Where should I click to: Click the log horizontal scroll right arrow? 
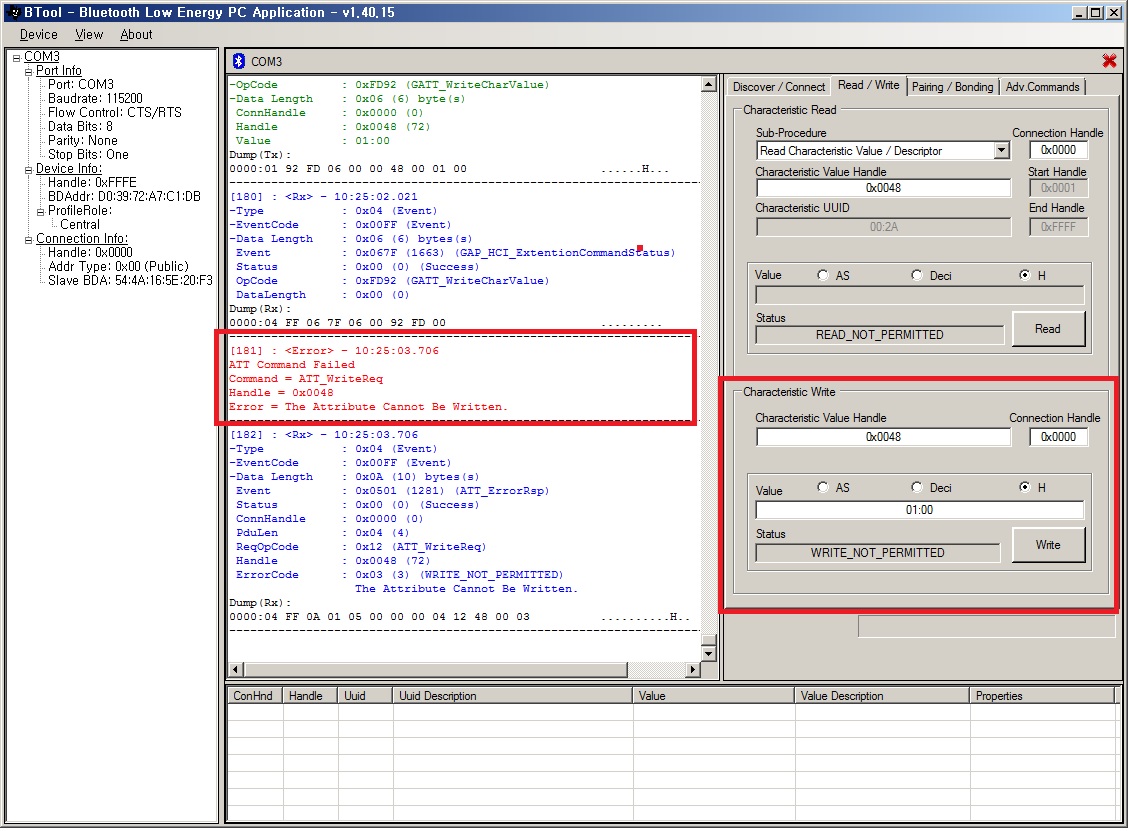pyautogui.click(x=693, y=670)
